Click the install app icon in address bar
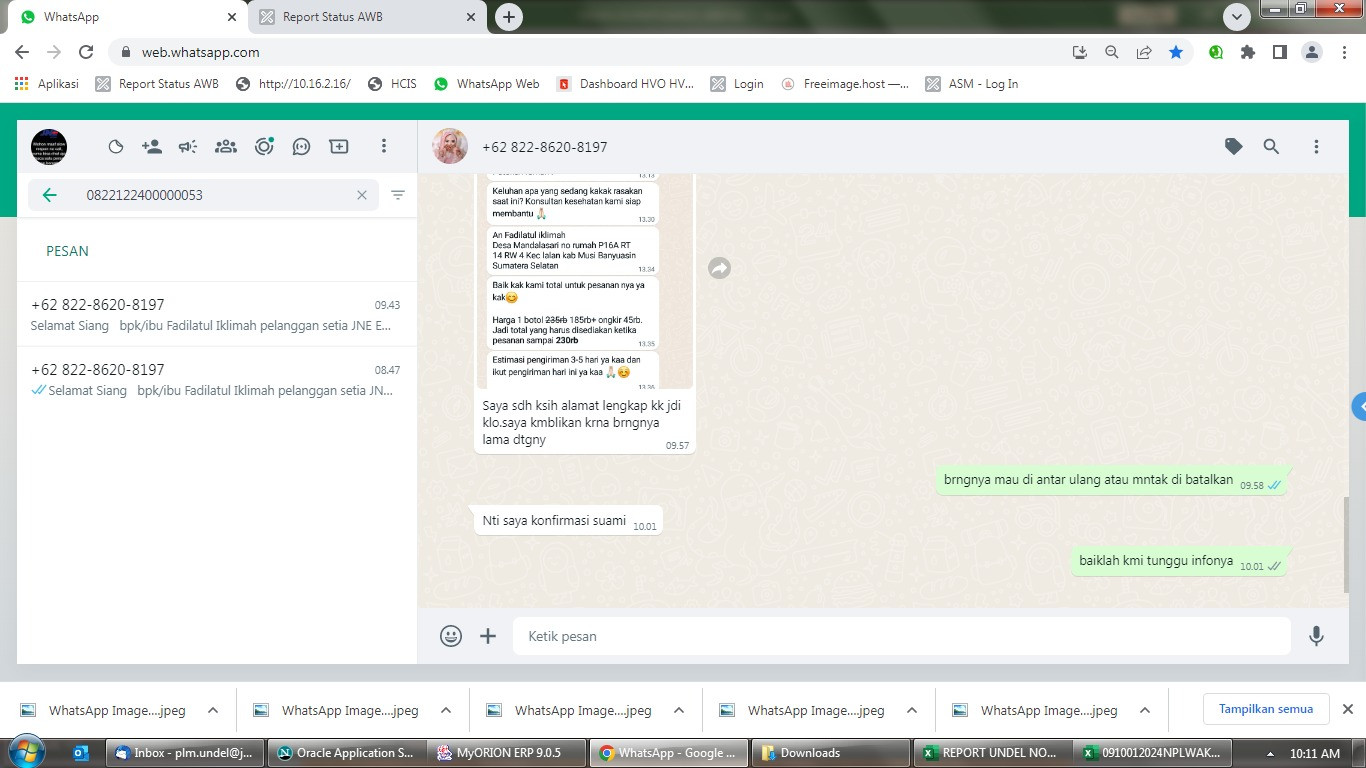This screenshot has width=1366, height=768. pos(1080,52)
